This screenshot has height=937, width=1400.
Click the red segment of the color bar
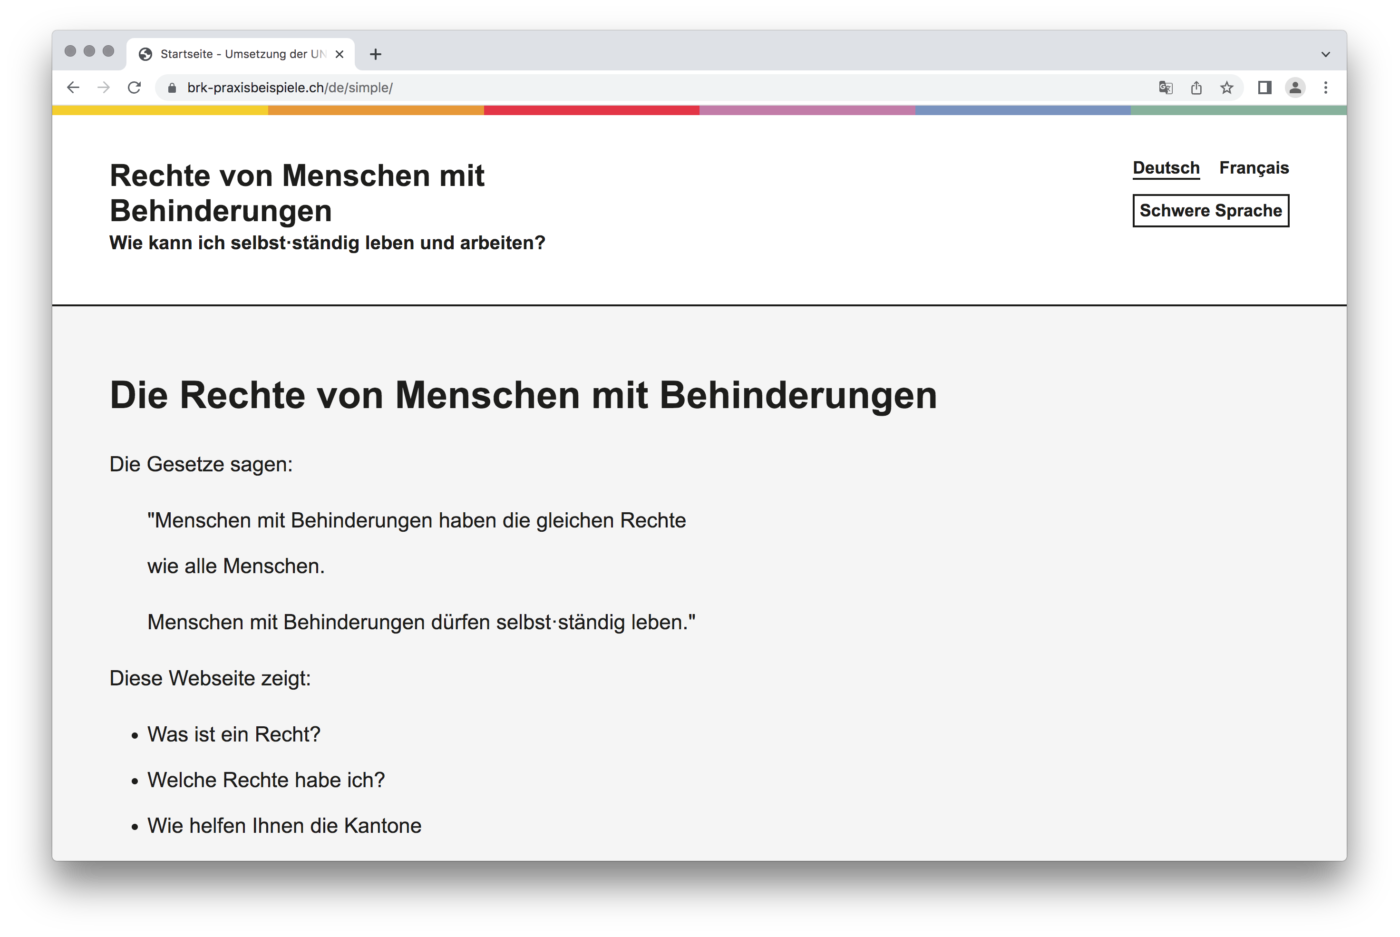[591, 111]
